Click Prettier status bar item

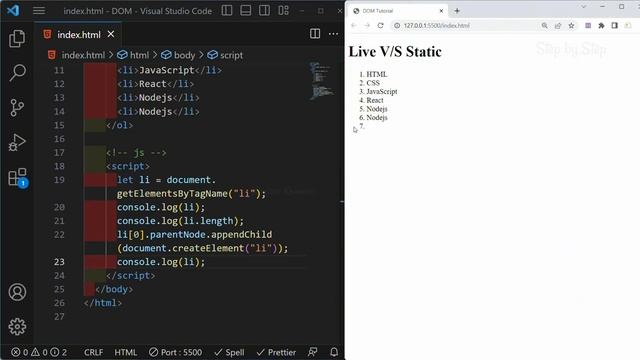pos(276,352)
